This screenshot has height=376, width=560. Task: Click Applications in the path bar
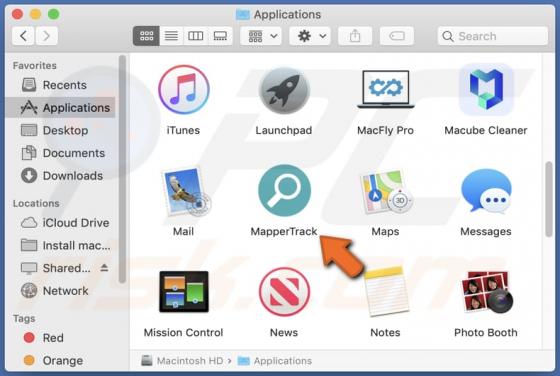[x=275, y=361]
